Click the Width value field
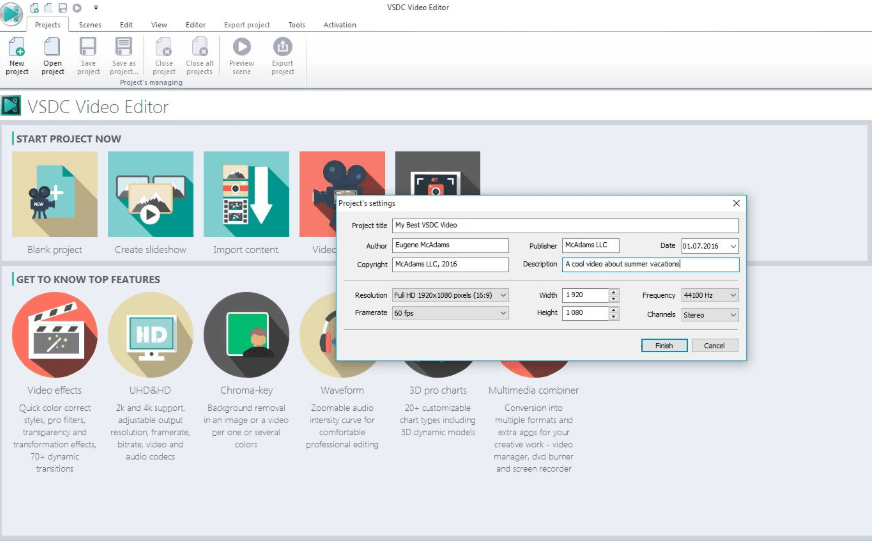Viewport: 872px width, 541px height. 585,295
